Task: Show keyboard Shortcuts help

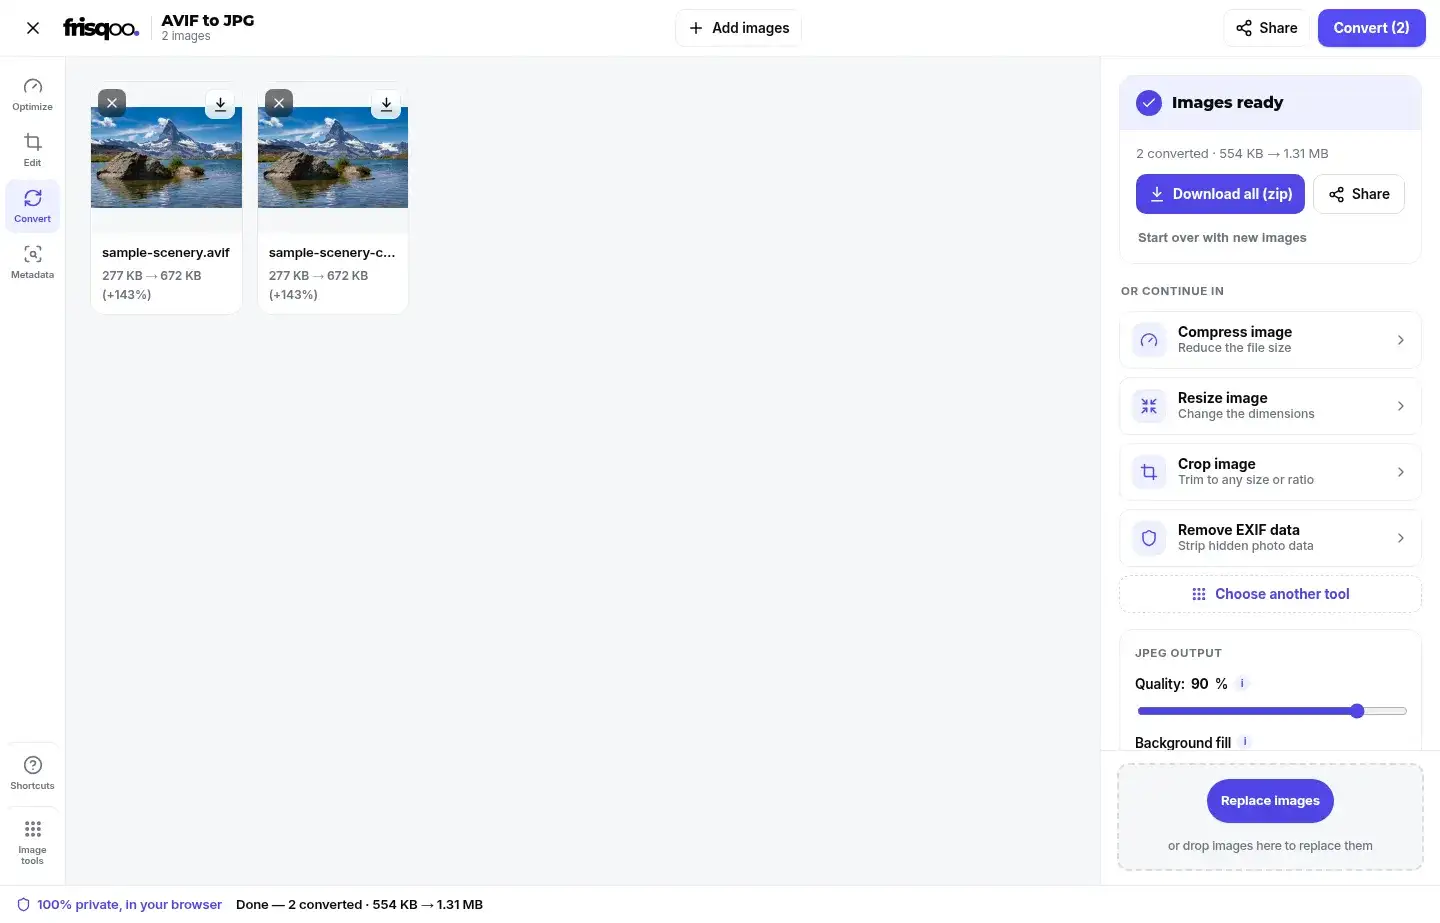Action: click(33, 773)
